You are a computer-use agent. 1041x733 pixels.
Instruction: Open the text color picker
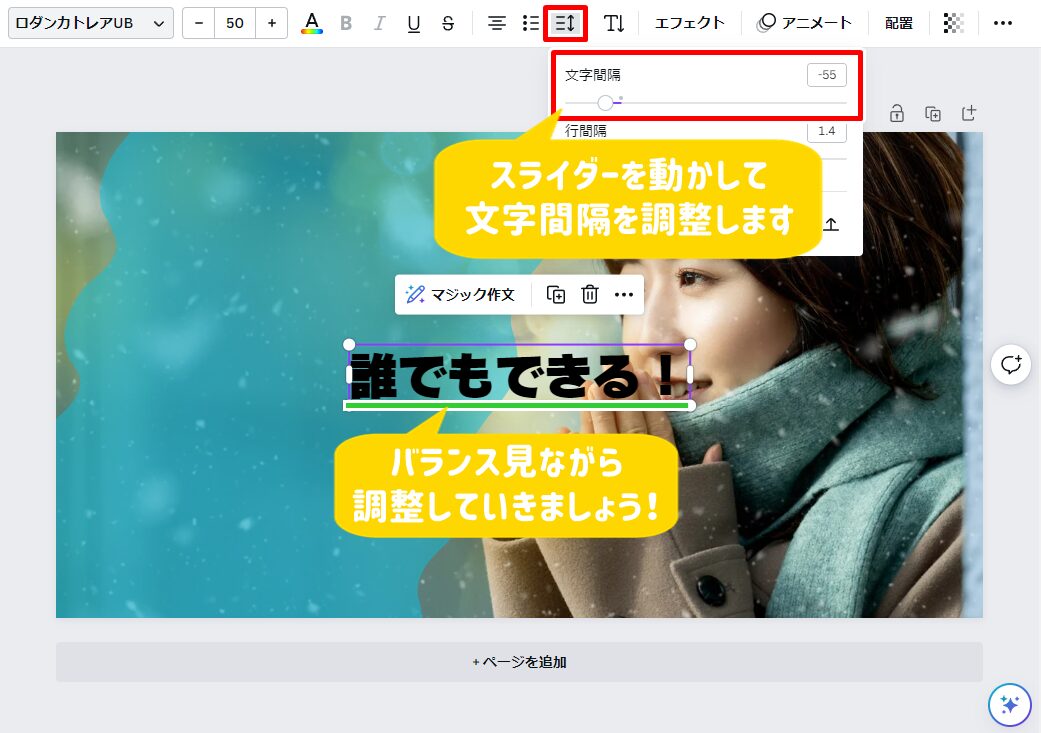coord(311,23)
